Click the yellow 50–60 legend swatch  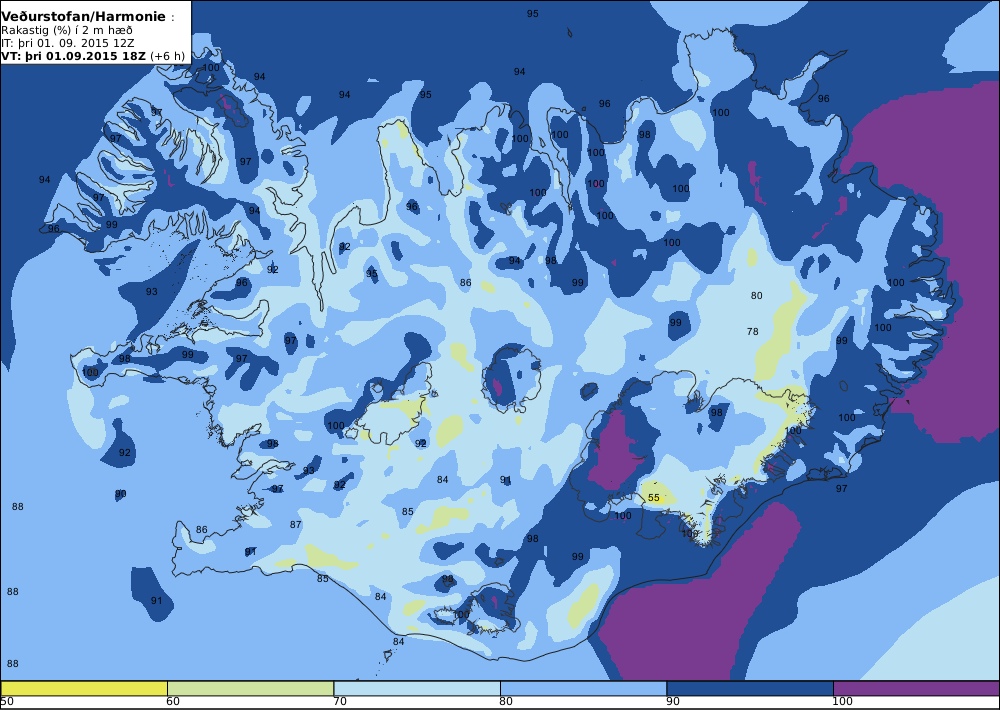pyautogui.click(x=84, y=688)
